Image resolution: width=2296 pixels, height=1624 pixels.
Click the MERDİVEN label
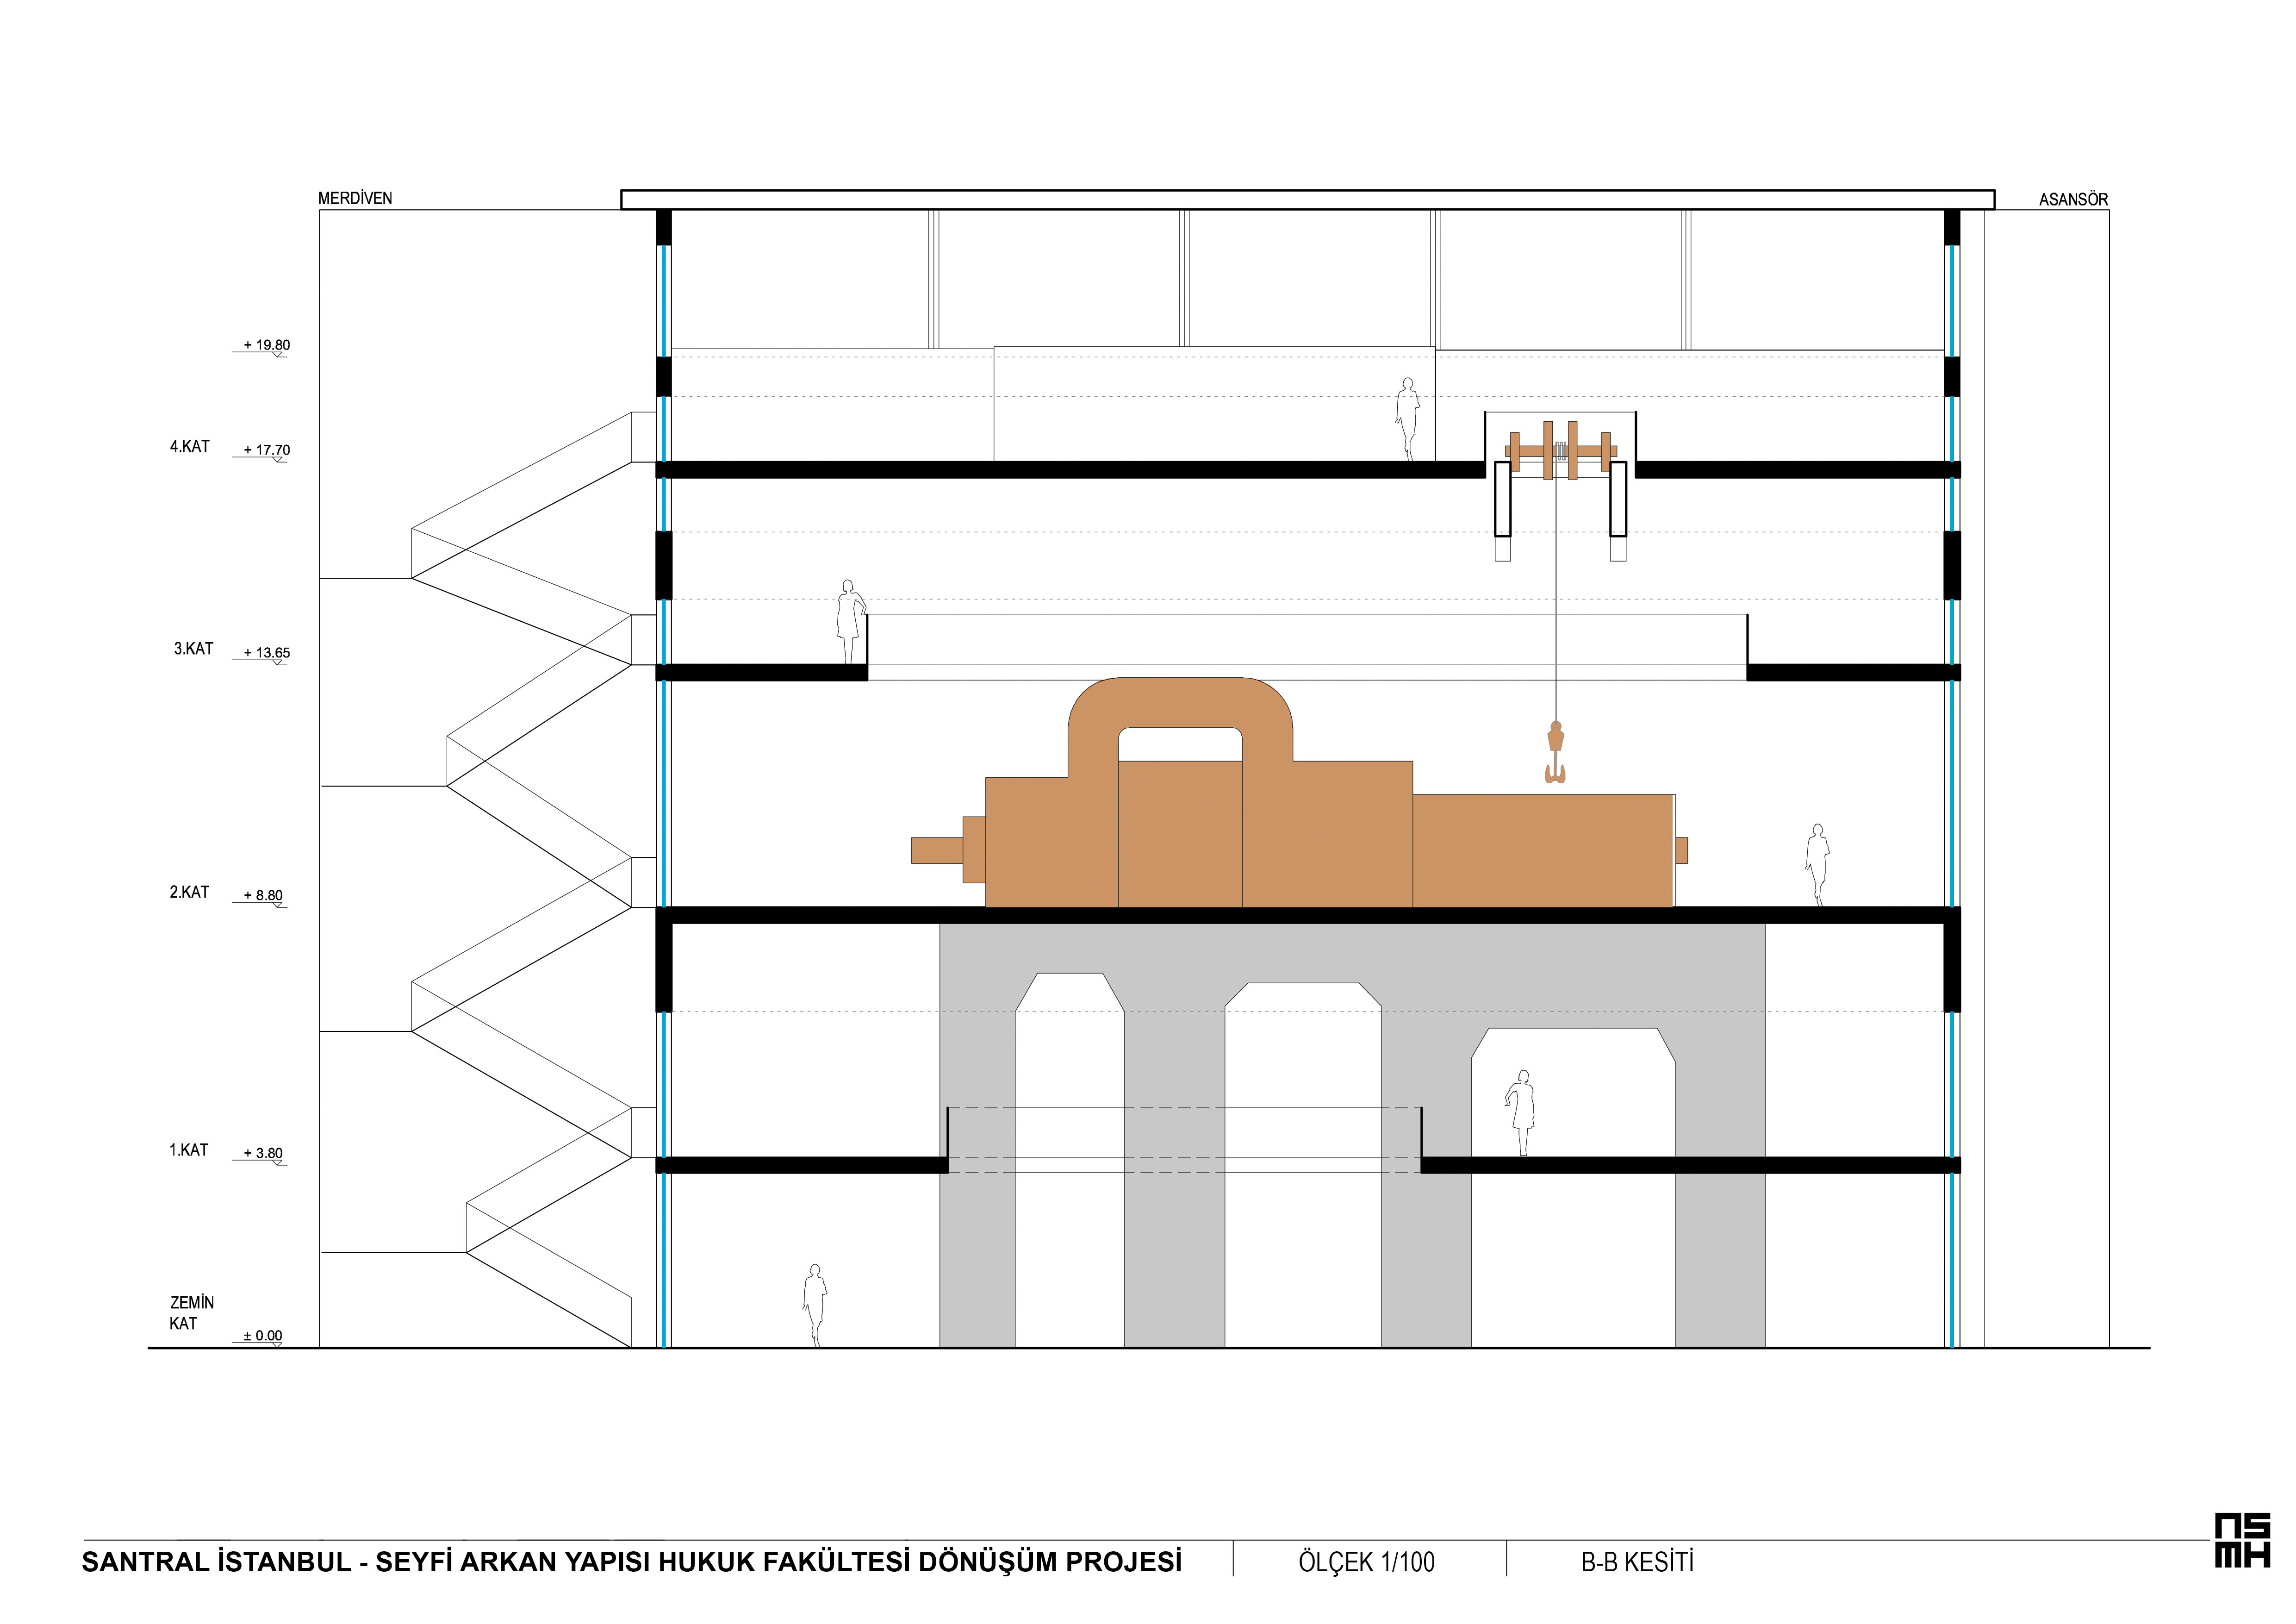tap(355, 198)
